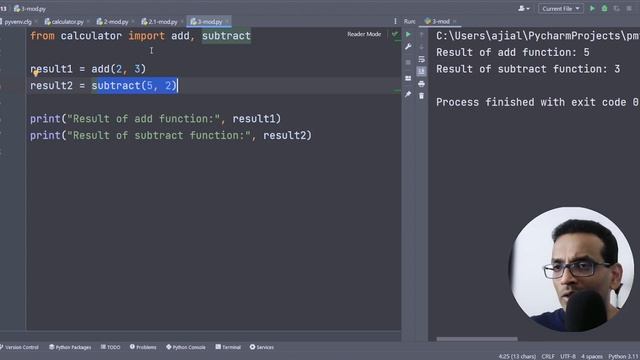Click the webcam presenter thumbnail

click(571, 269)
